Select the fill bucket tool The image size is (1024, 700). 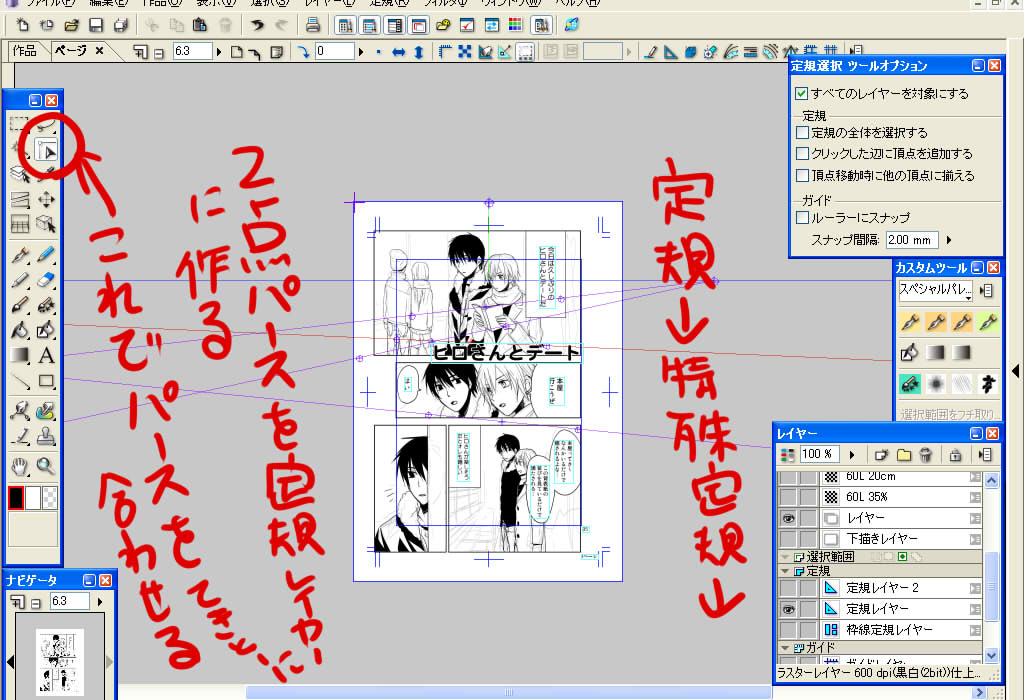point(20,330)
